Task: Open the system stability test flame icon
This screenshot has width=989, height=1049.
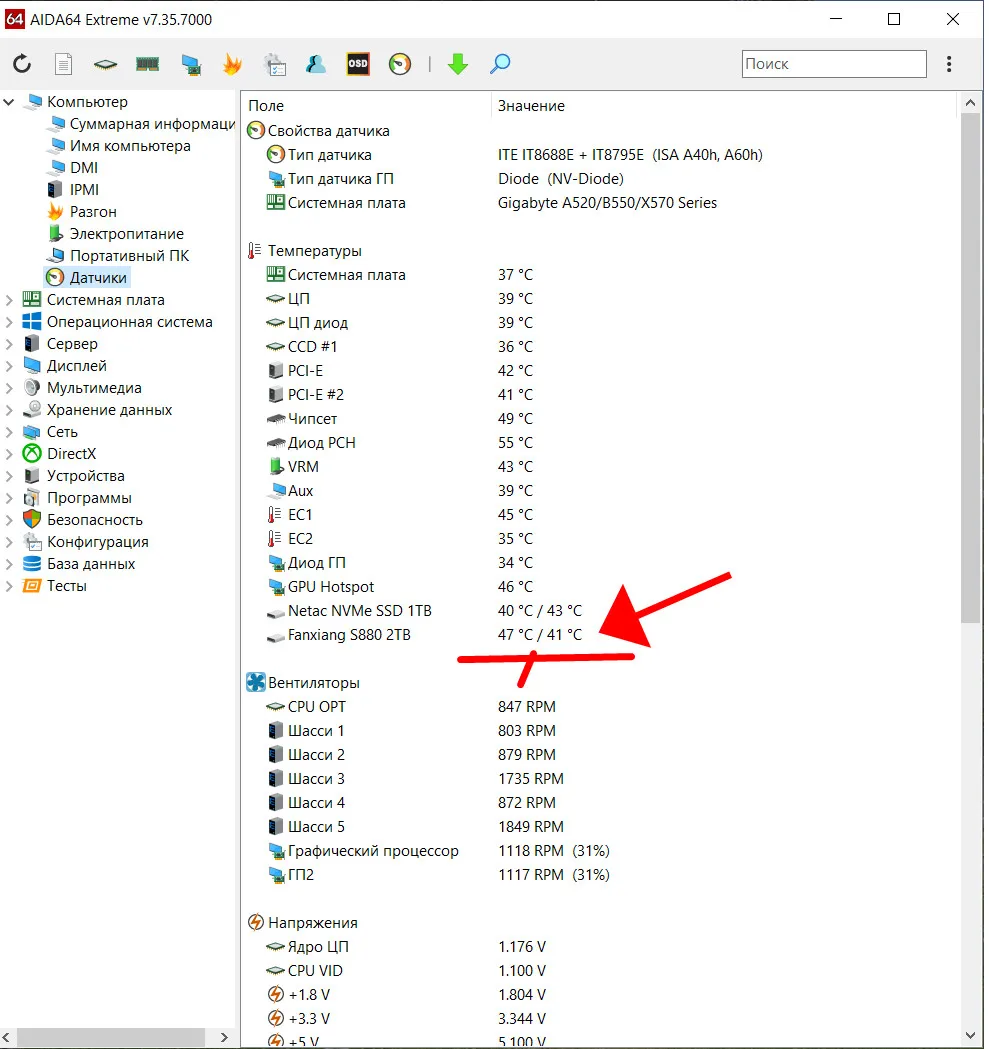Action: (x=232, y=64)
